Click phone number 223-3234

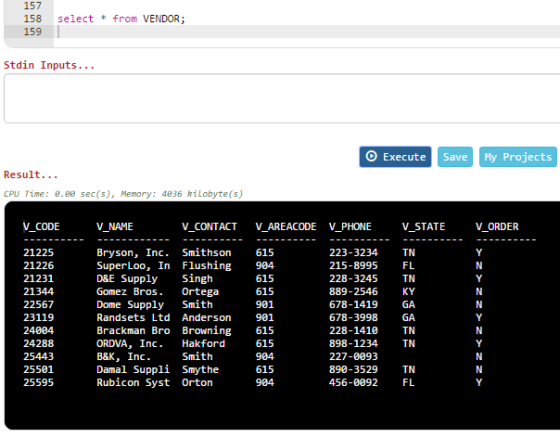point(353,253)
